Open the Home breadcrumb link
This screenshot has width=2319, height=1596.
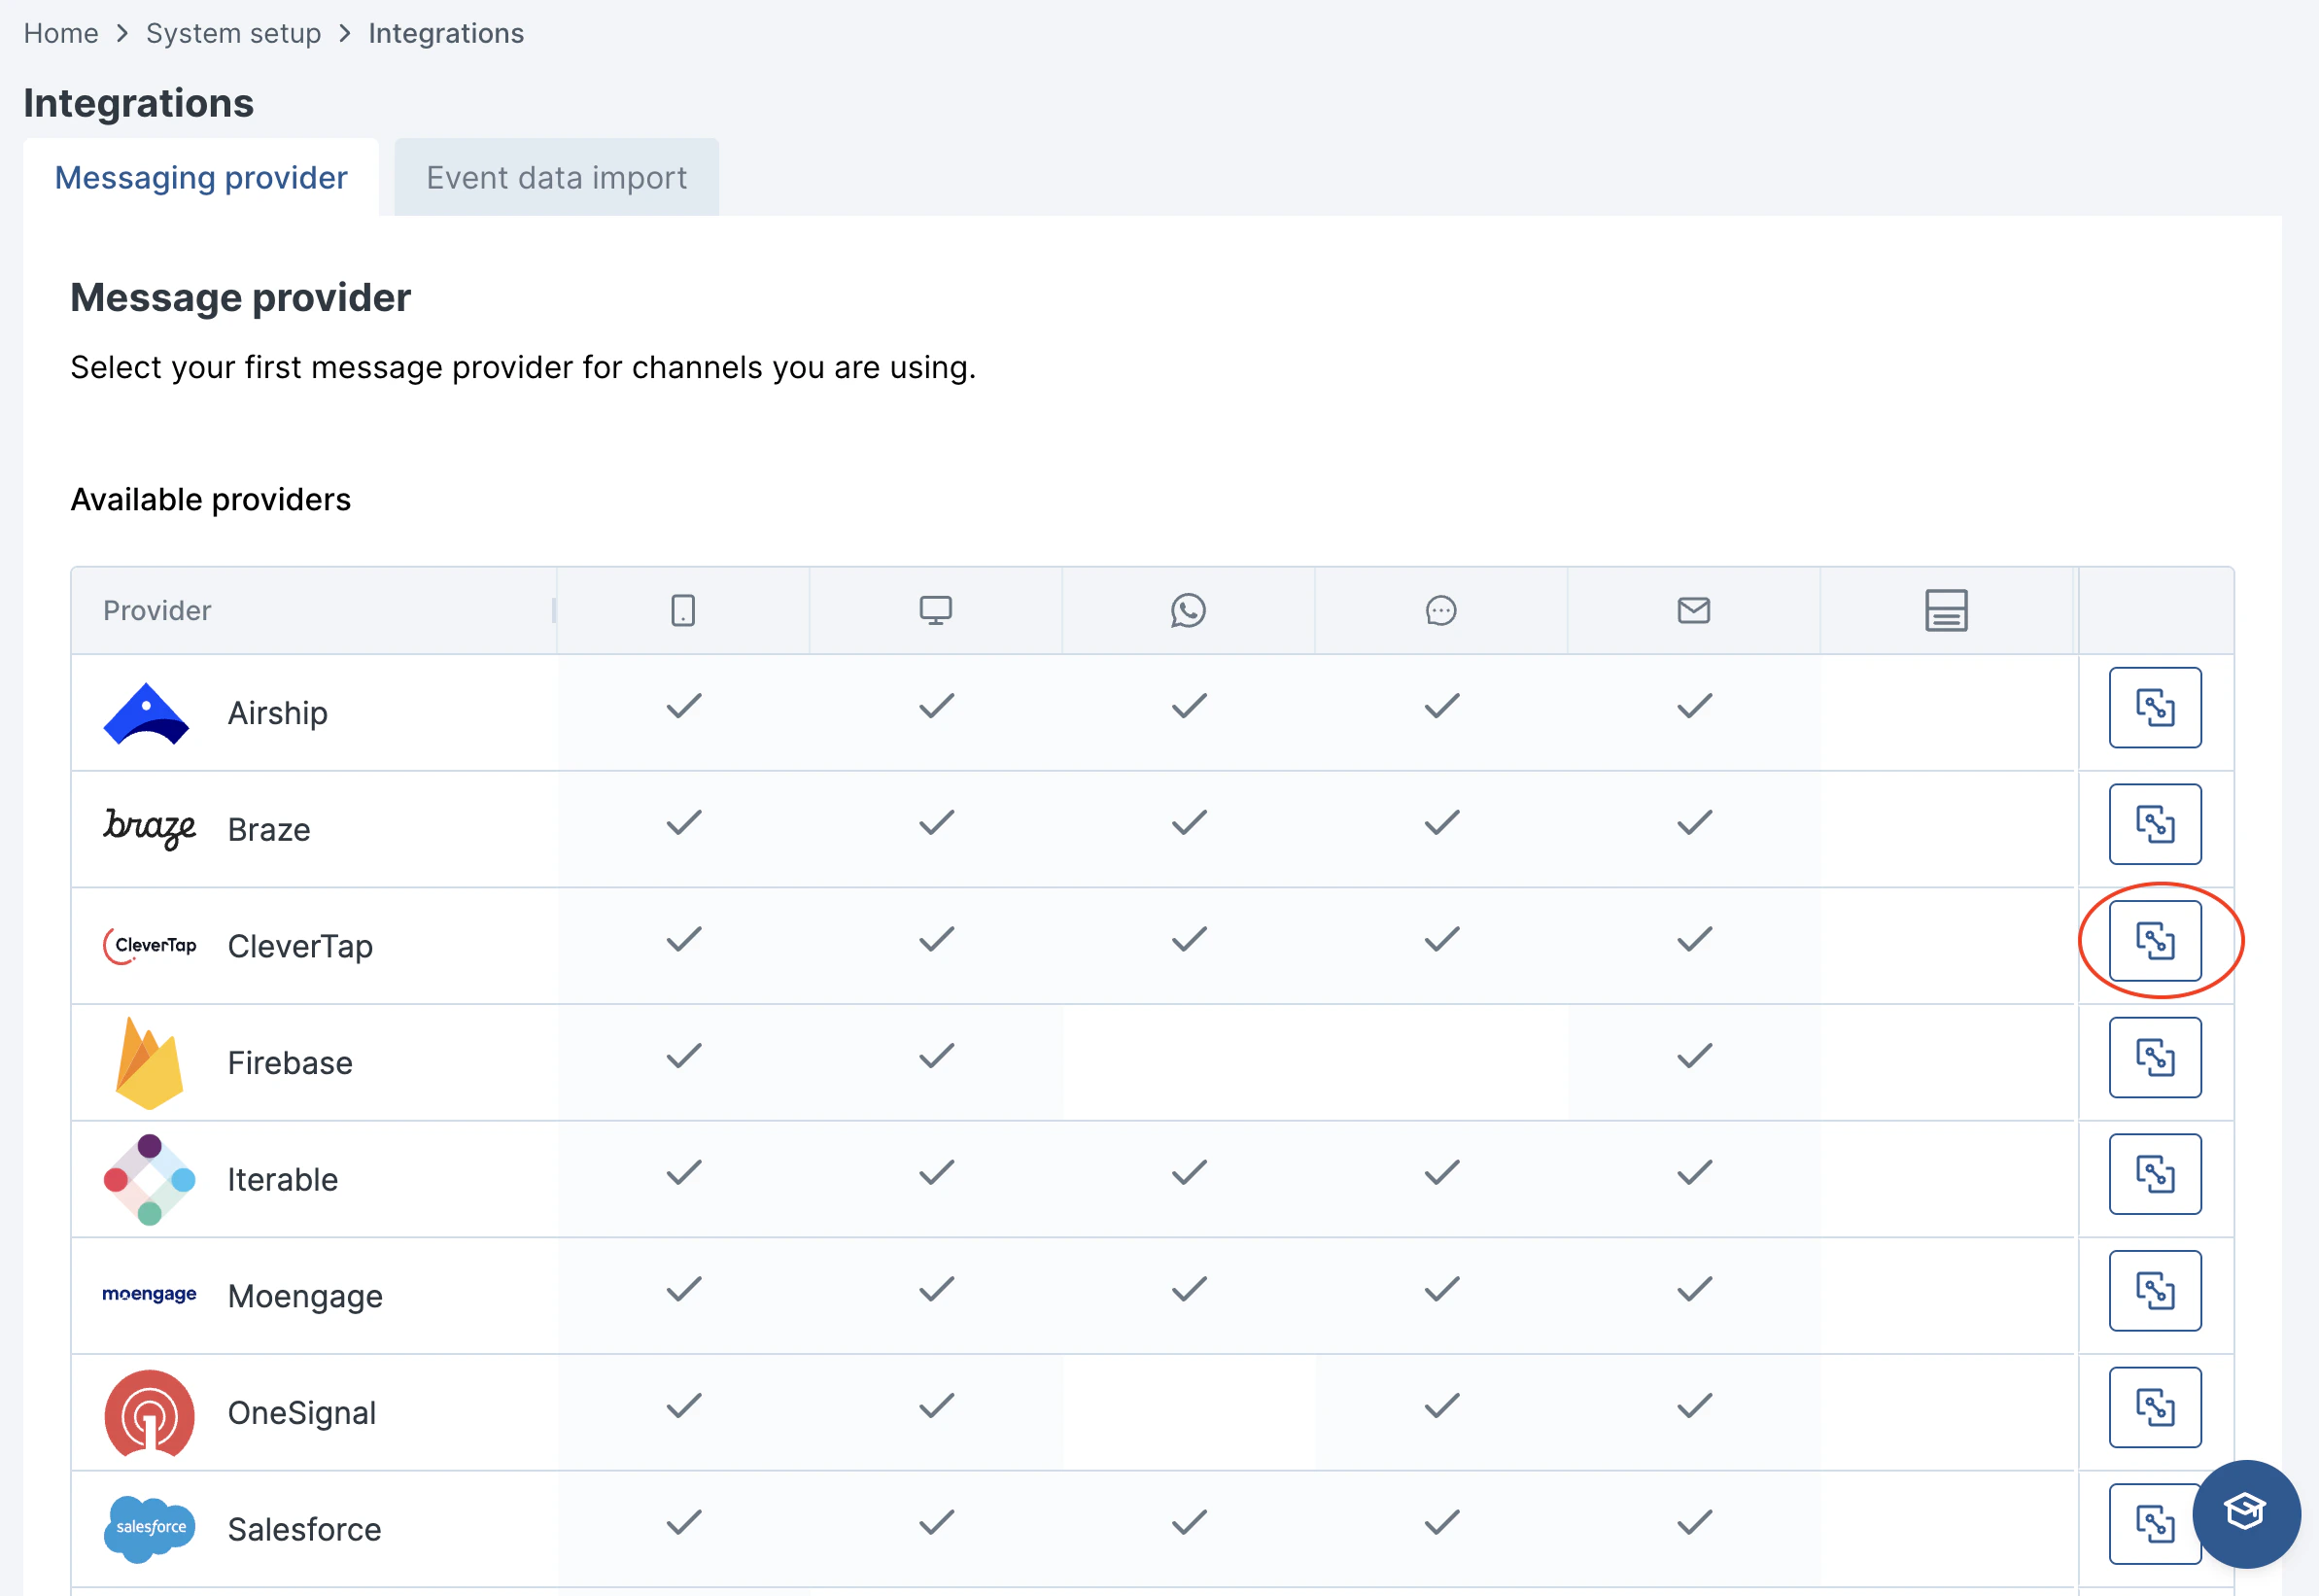click(61, 33)
